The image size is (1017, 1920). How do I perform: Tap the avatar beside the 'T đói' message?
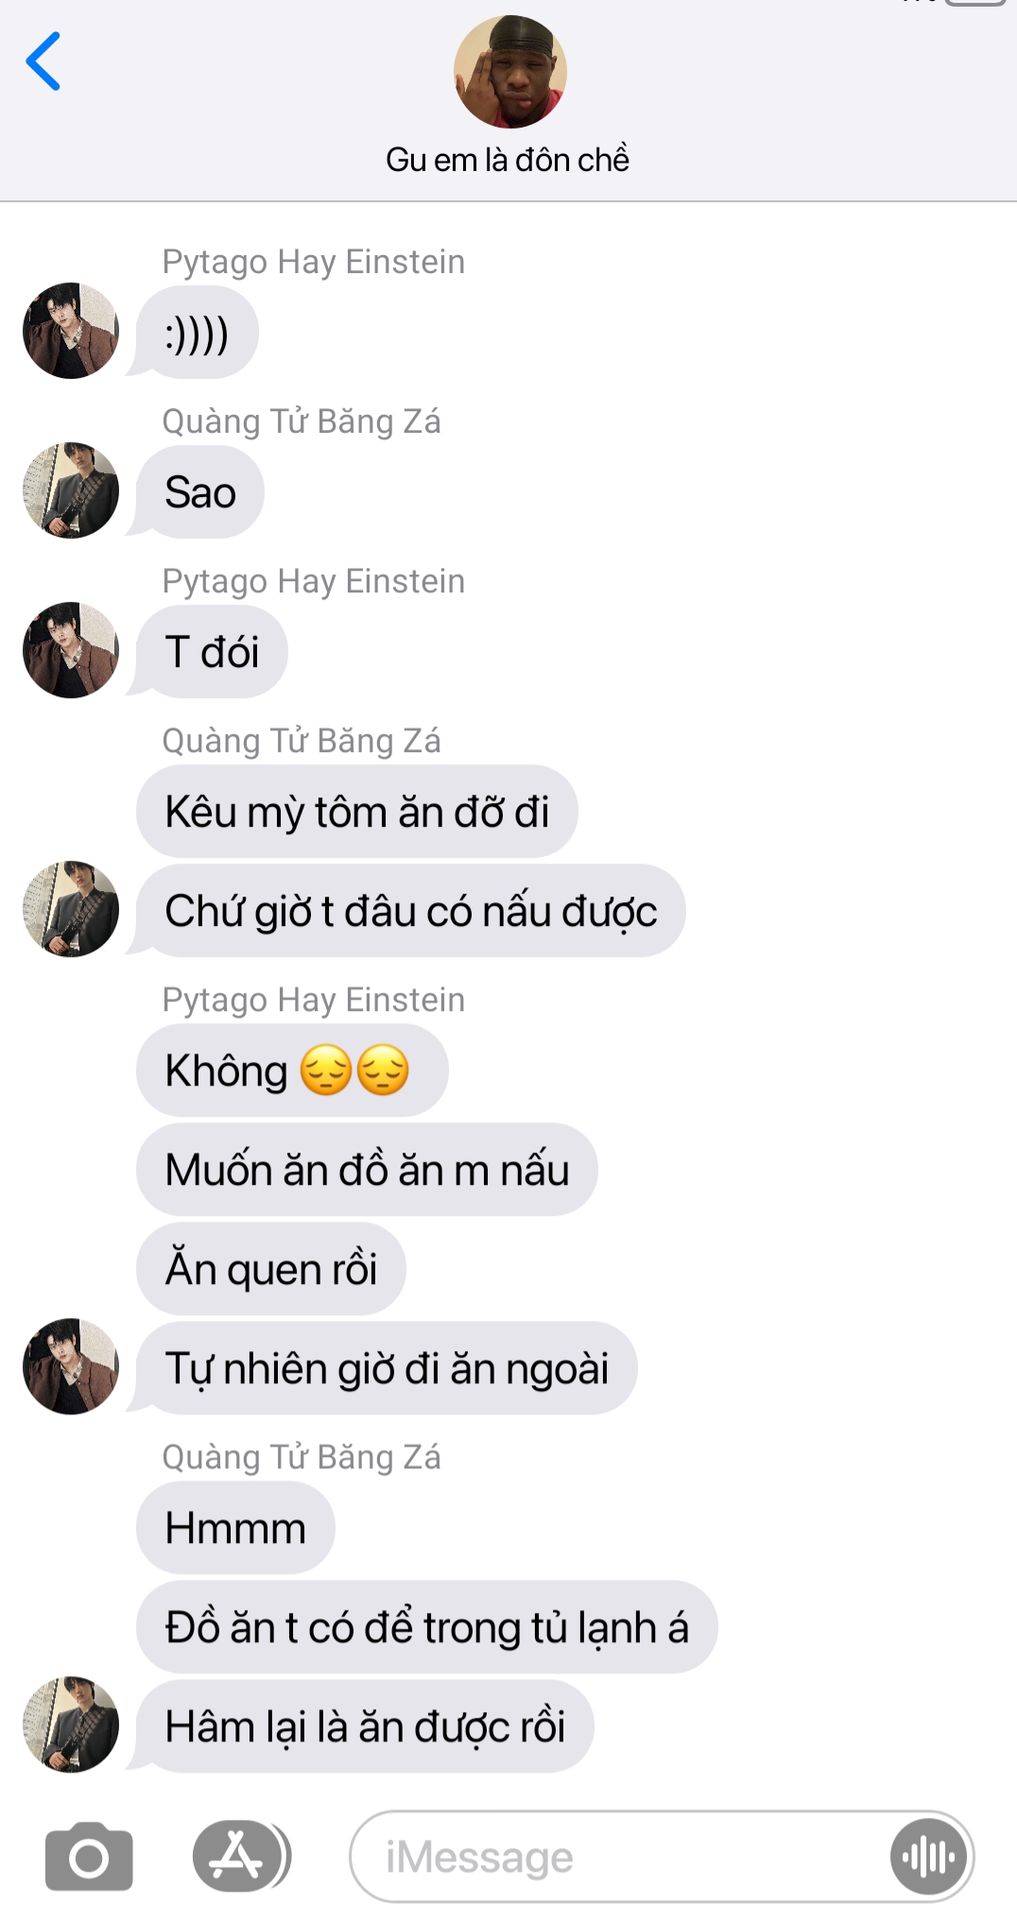click(71, 650)
